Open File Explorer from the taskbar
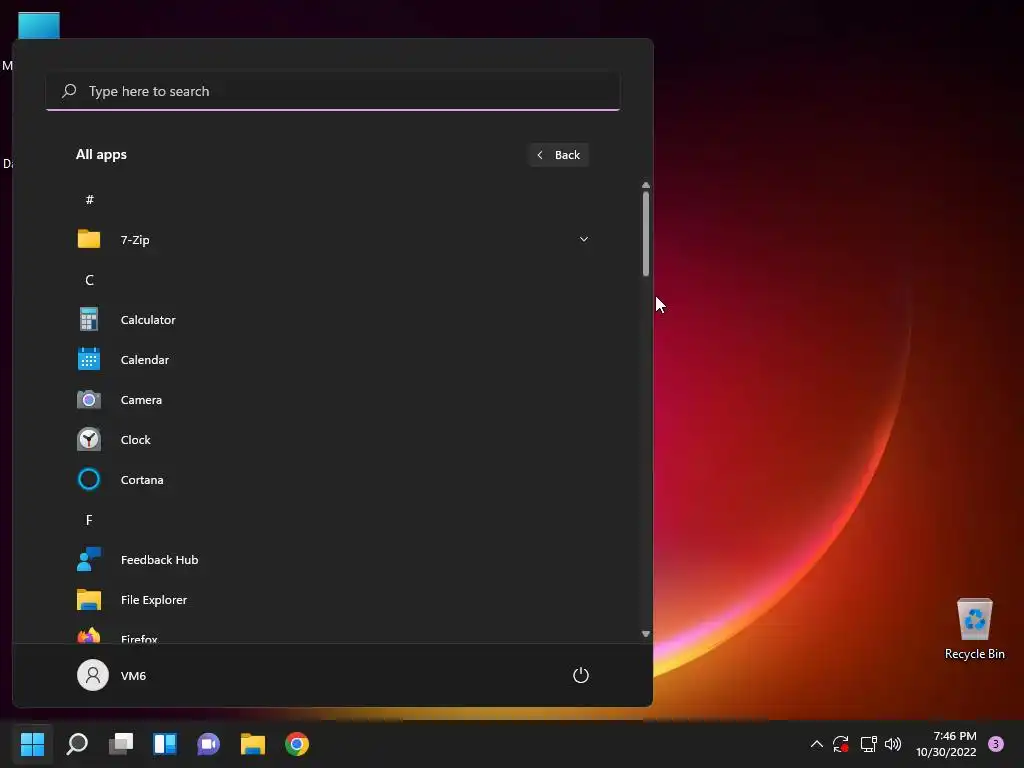 253,743
